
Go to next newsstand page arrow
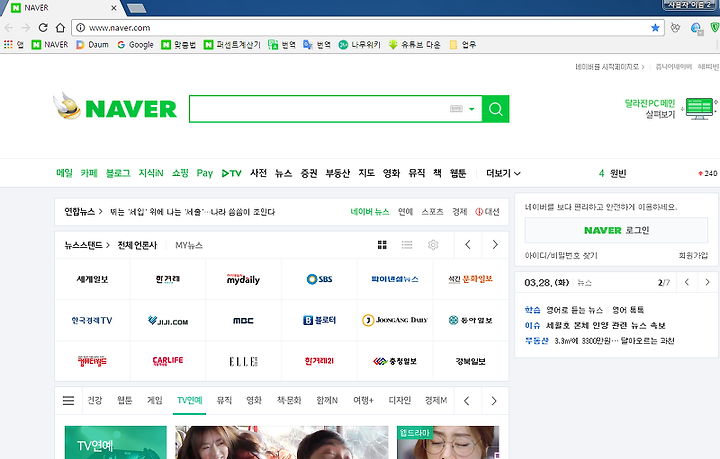tap(495, 245)
